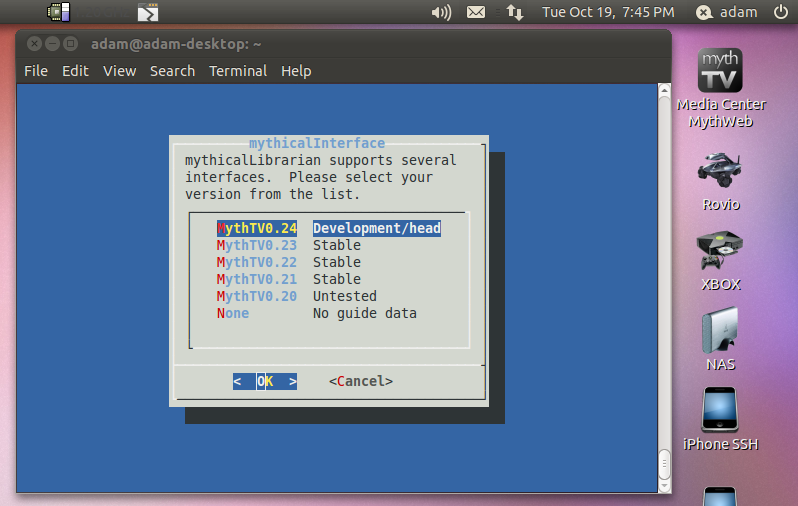Screen dimensions: 798x506
Task: Confirm with the OK button
Action: (x=265, y=381)
